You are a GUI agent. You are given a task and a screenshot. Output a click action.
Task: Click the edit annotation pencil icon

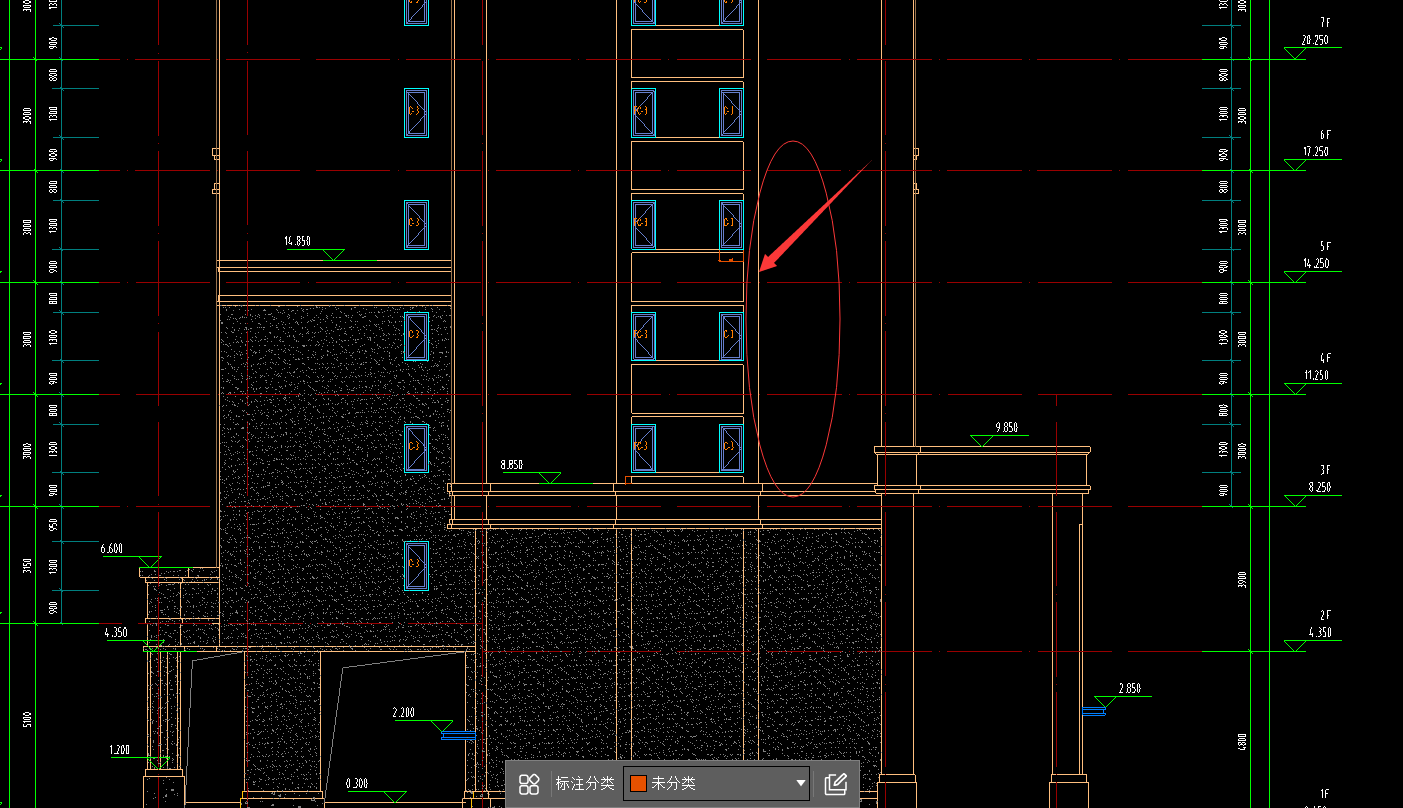point(836,784)
